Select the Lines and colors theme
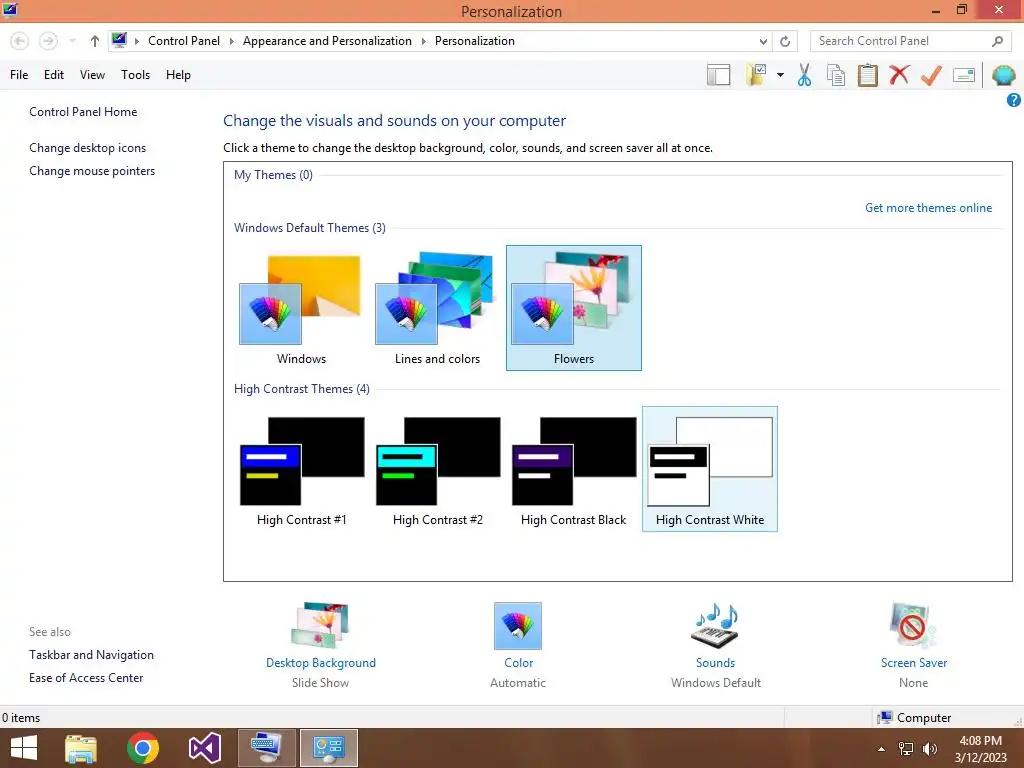The width and height of the screenshot is (1024, 768). tap(438, 308)
